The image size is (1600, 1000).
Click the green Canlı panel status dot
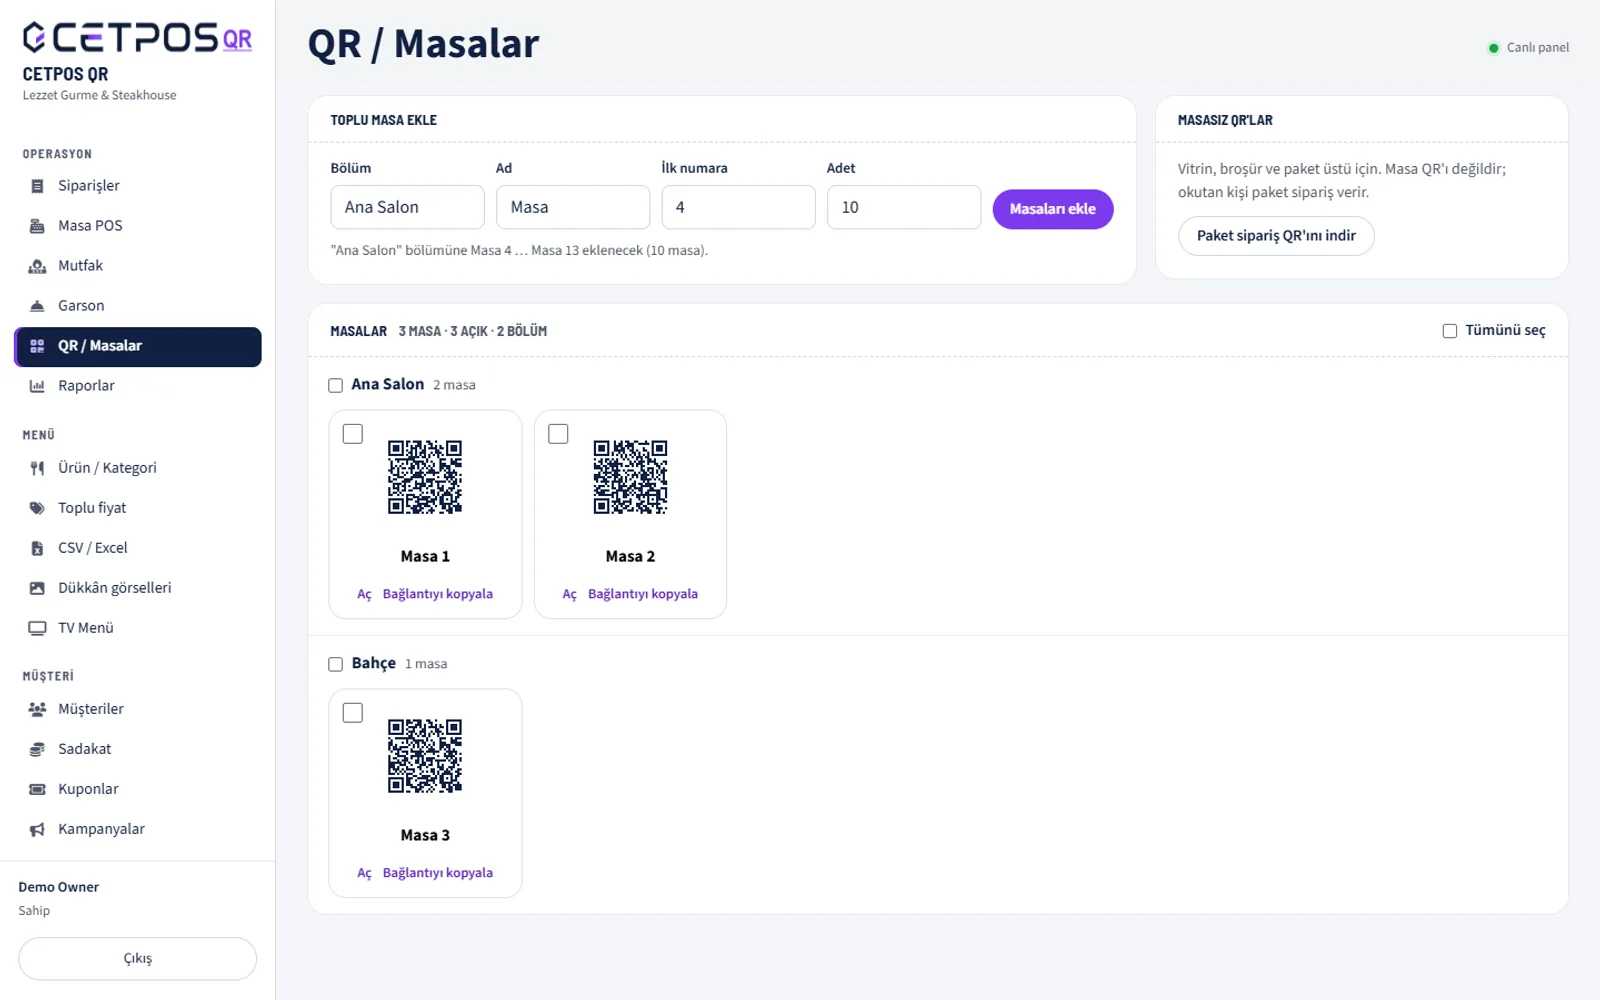click(x=1493, y=48)
